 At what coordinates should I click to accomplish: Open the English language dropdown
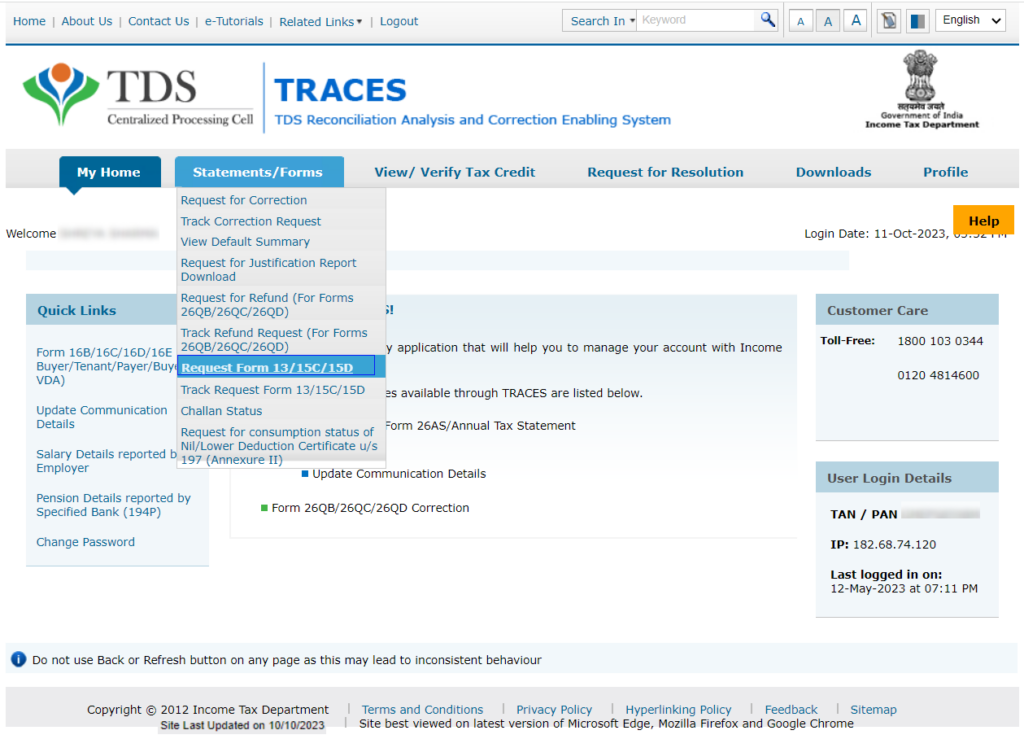(x=970, y=20)
